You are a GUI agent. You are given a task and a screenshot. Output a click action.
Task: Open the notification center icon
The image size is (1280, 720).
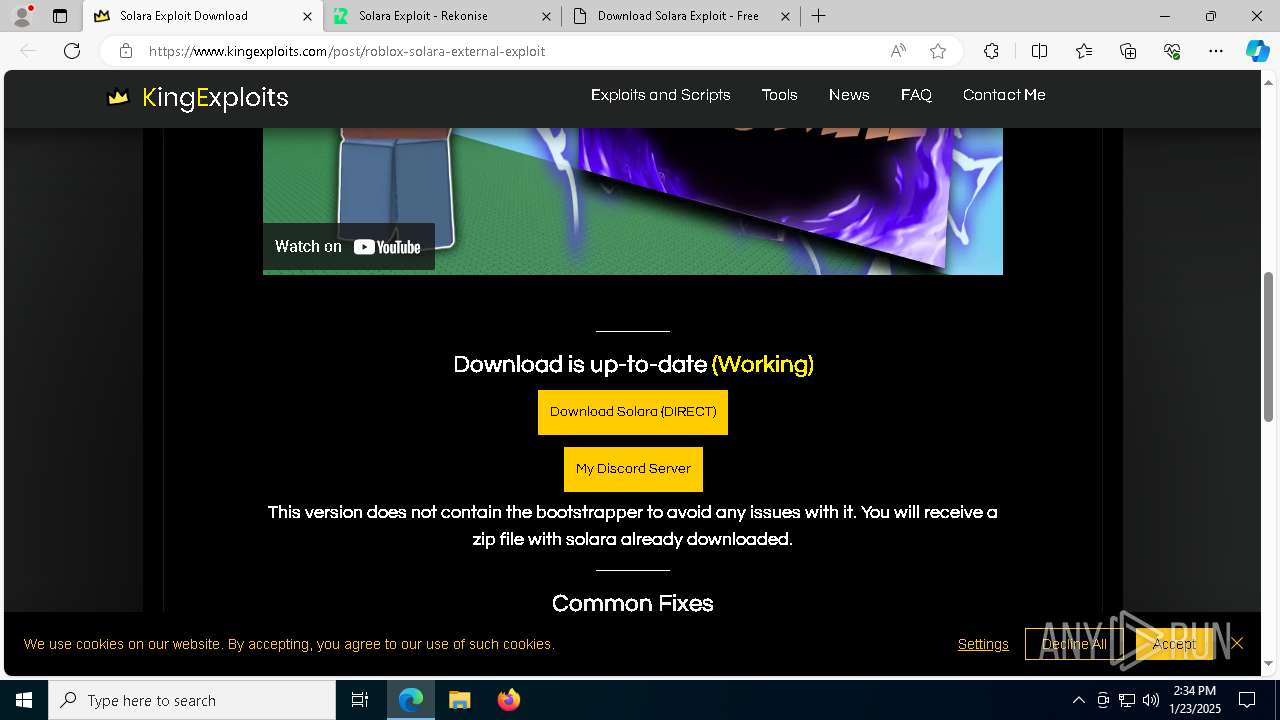(x=1247, y=700)
